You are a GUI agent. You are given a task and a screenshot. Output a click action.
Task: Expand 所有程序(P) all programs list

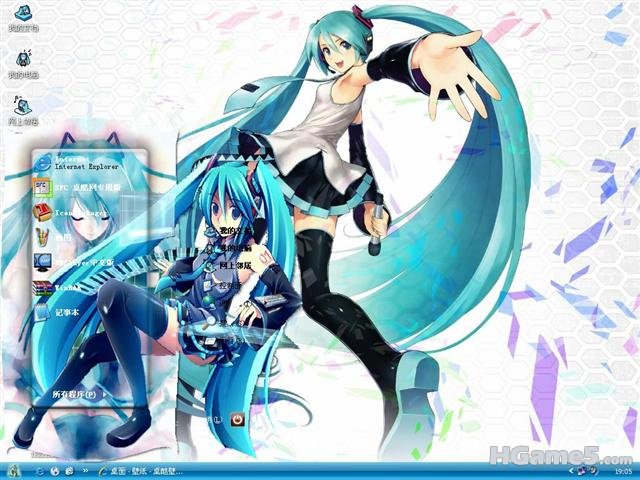click(x=79, y=394)
